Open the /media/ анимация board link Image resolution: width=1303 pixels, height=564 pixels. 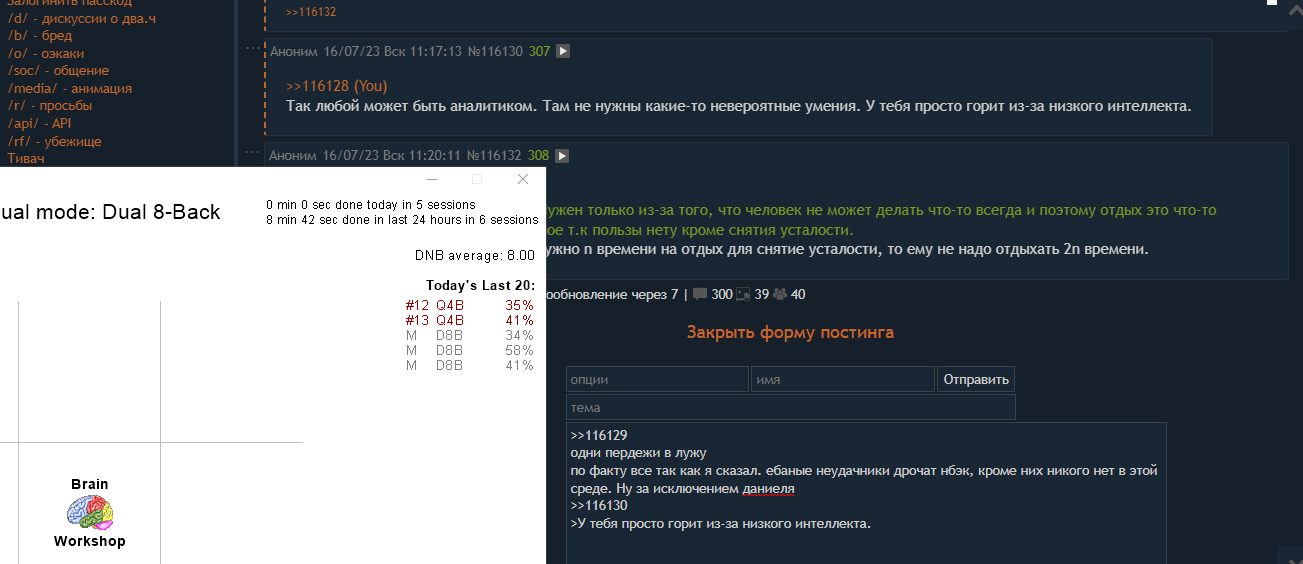pos(69,88)
